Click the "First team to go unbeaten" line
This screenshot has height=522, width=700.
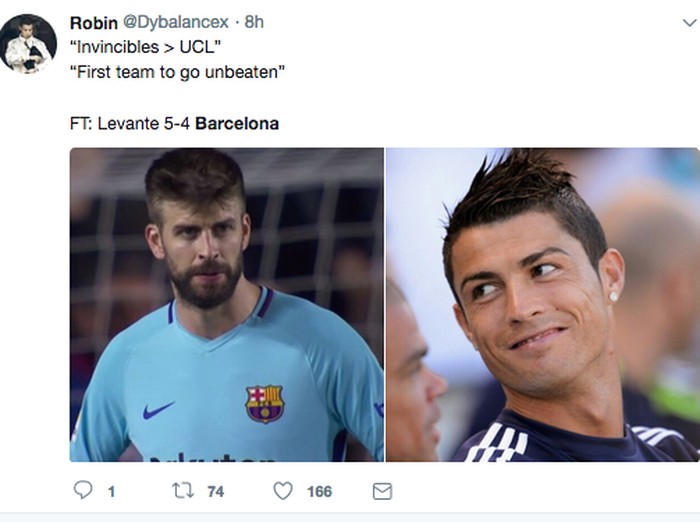177,72
